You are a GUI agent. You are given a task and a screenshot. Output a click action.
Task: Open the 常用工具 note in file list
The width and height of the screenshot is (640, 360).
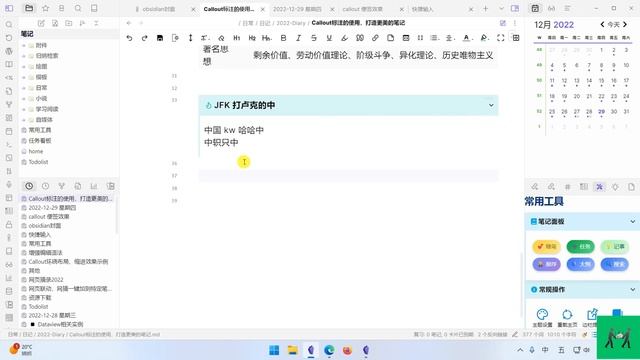click(40, 130)
